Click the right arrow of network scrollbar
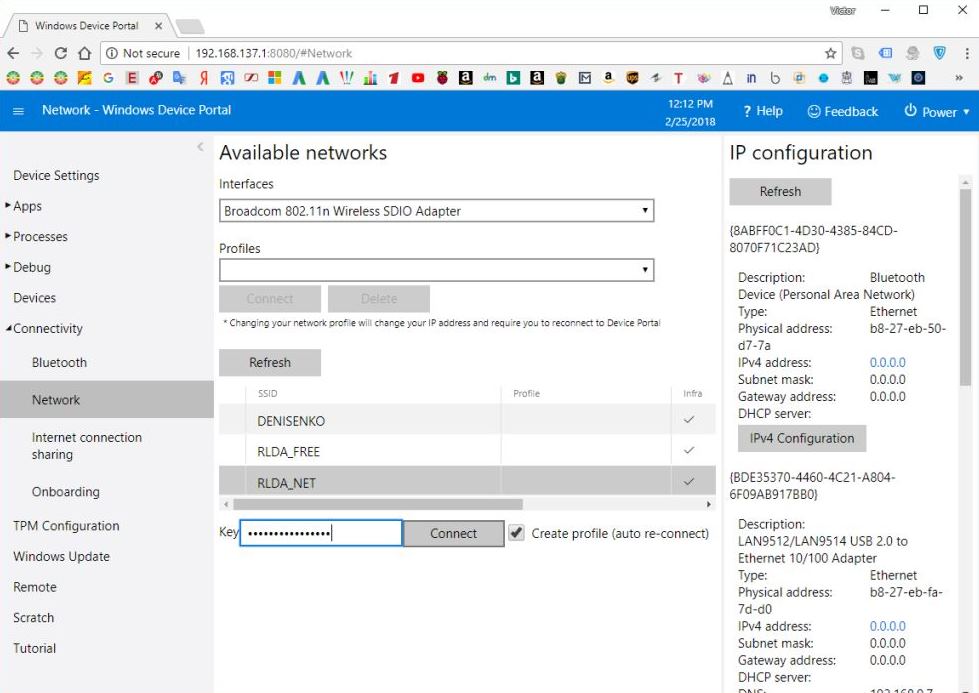 tap(708, 504)
